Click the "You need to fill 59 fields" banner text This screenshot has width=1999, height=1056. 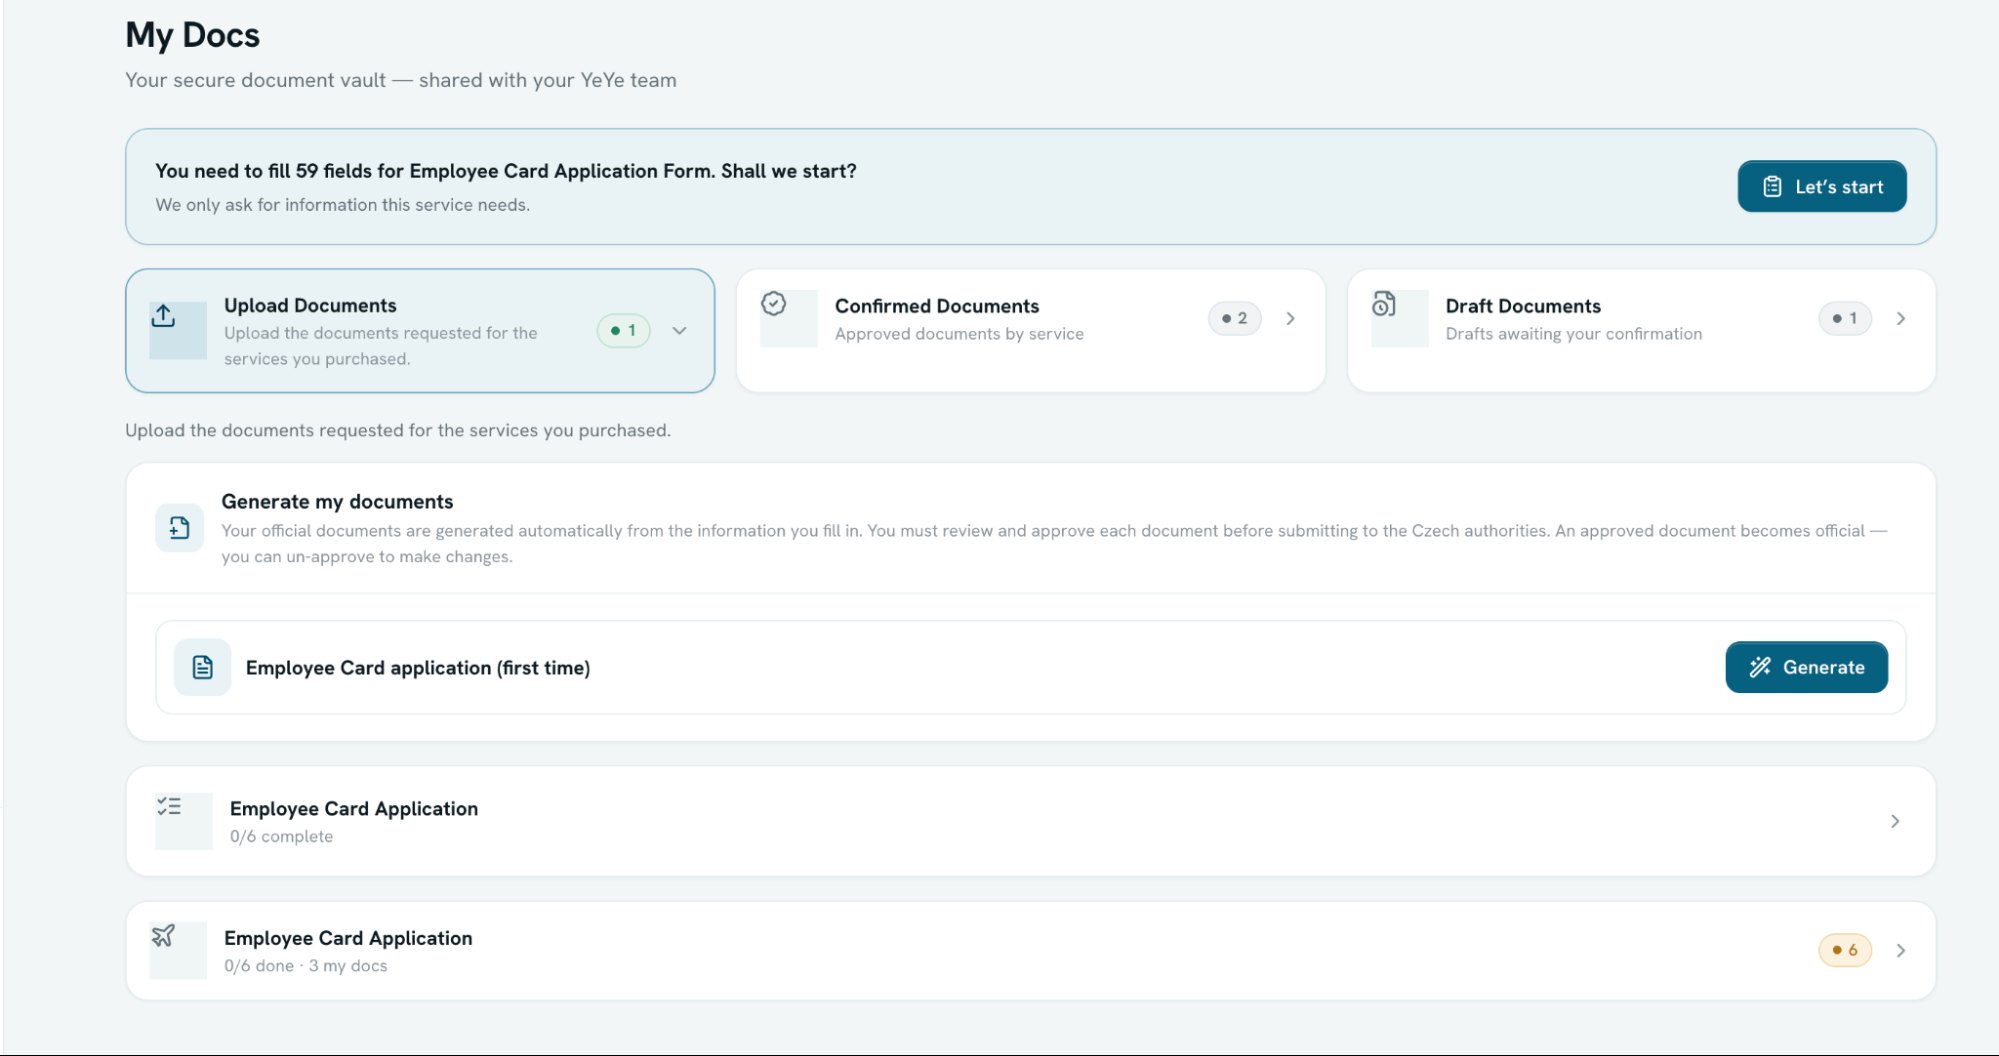[x=505, y=171]
